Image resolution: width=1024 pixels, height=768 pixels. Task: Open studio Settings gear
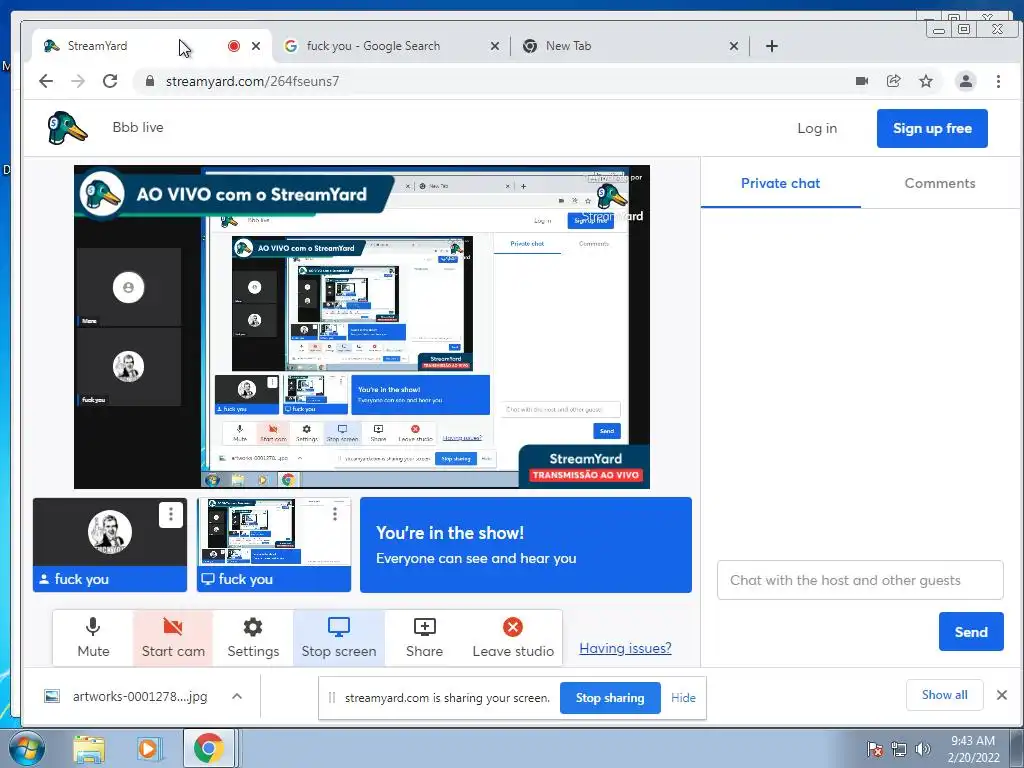(253, 638)
